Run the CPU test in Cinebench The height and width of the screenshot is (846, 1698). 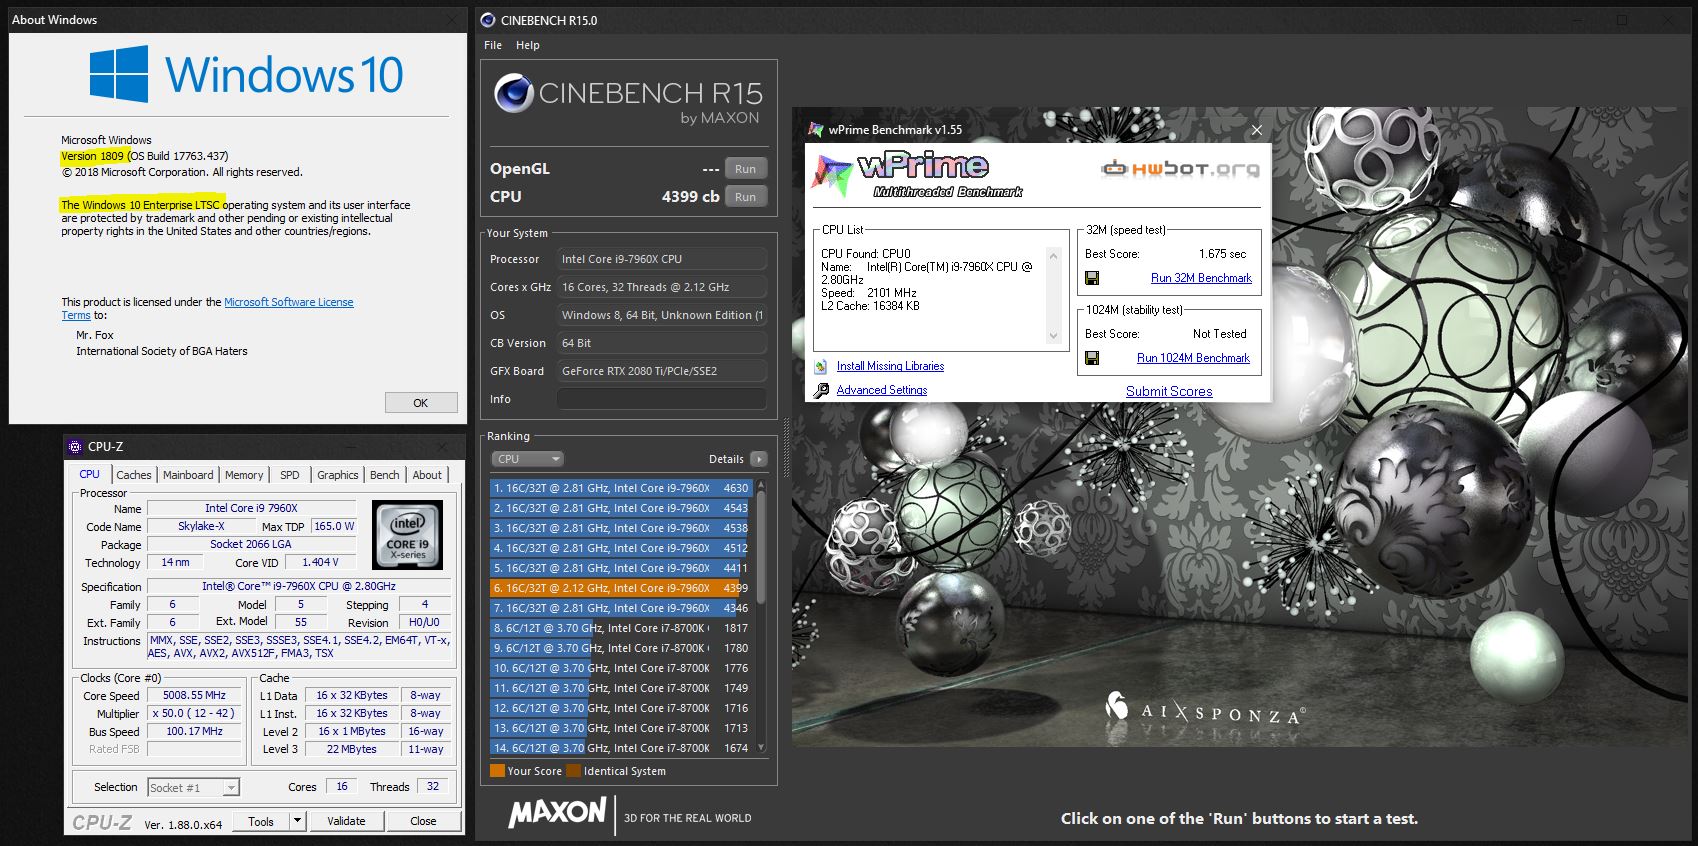[x=745, y=197]
